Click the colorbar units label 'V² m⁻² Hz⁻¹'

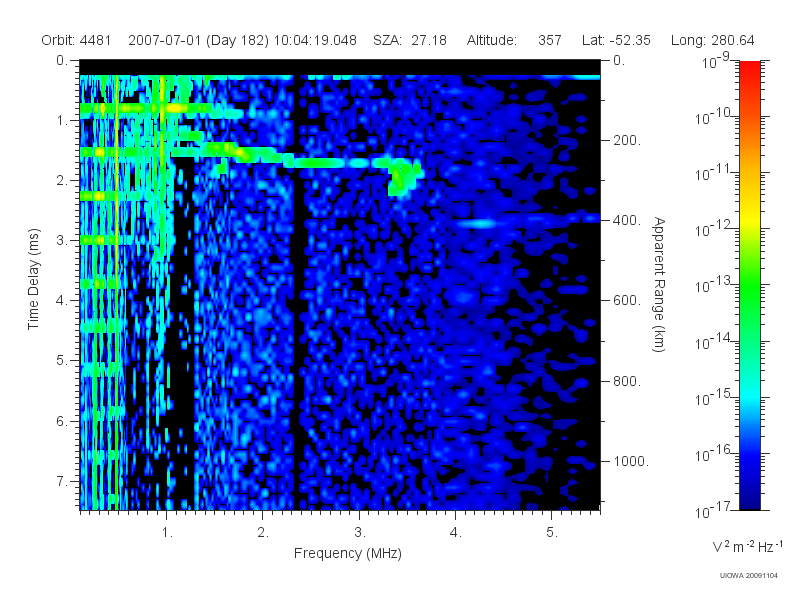[747, 545]
